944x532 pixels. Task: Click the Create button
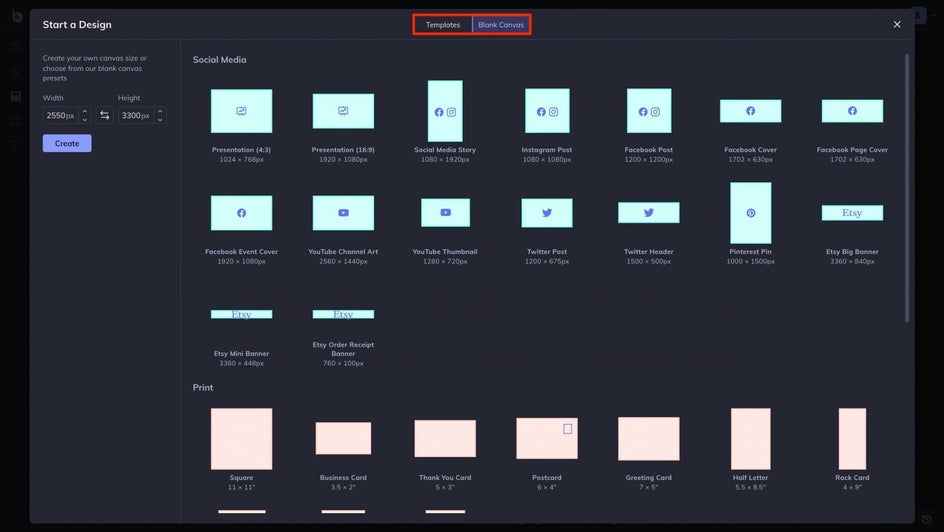(x=67, y=143)
